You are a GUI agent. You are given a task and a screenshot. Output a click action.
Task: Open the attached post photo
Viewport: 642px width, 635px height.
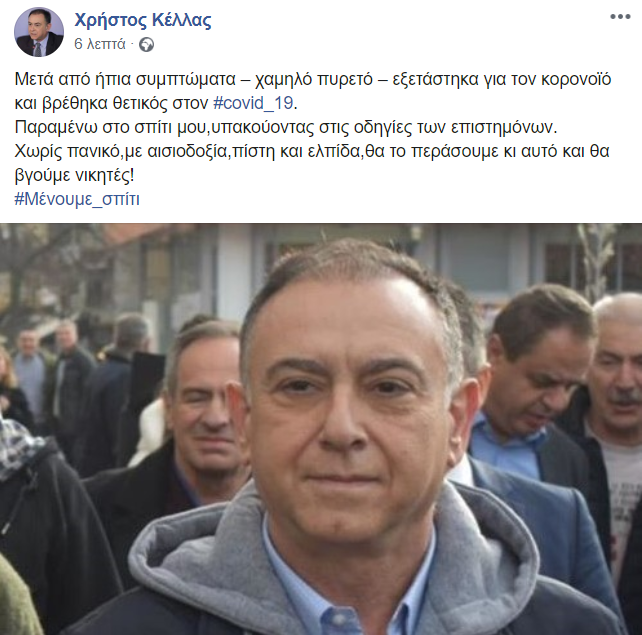tap(321, 429)
